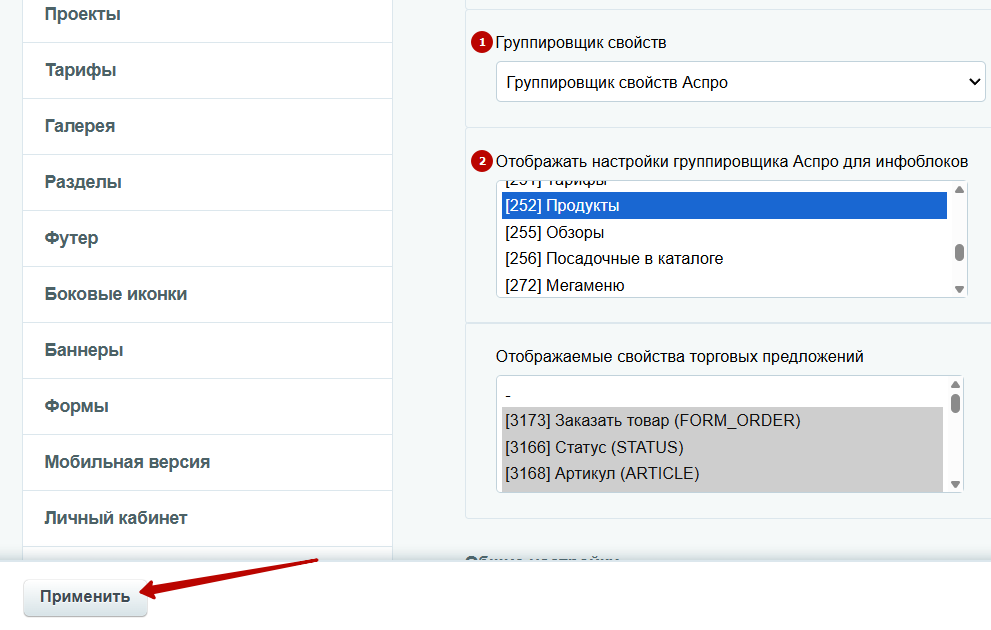Open the Проекты sidebar section
This screenshot has width=991, height=630.
(x=83, y=15)
